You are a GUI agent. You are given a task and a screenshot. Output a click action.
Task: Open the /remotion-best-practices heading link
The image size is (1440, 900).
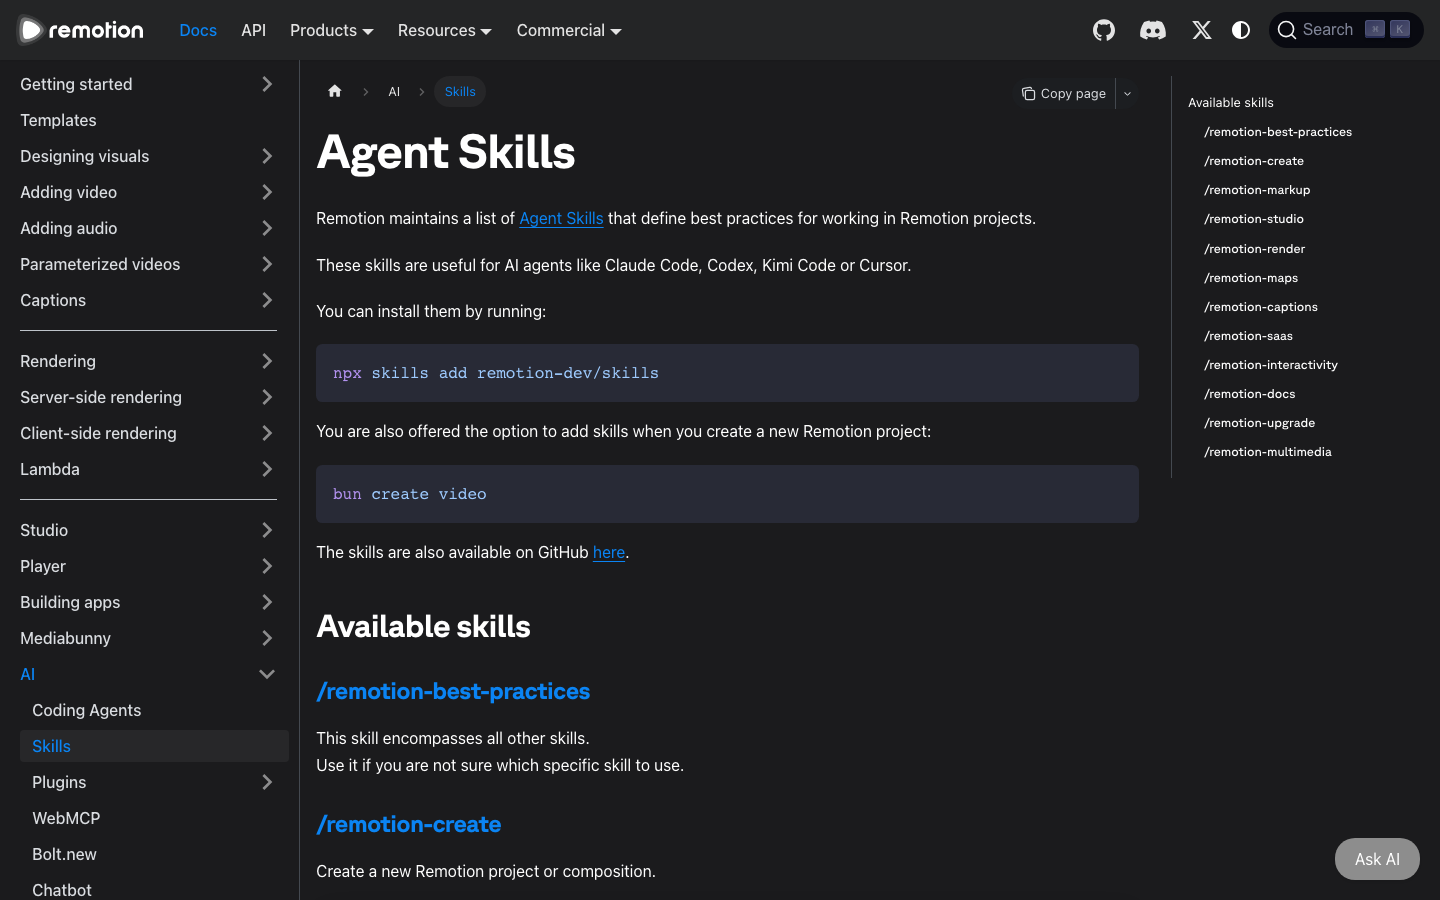point(453,691)
